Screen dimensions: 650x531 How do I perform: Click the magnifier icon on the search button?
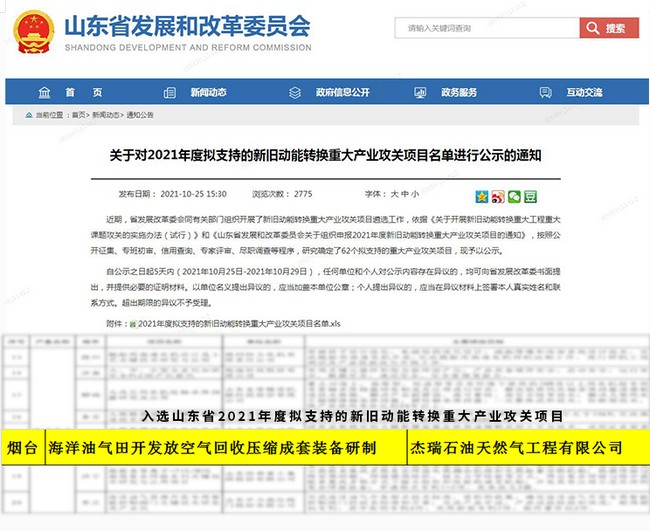593,28
